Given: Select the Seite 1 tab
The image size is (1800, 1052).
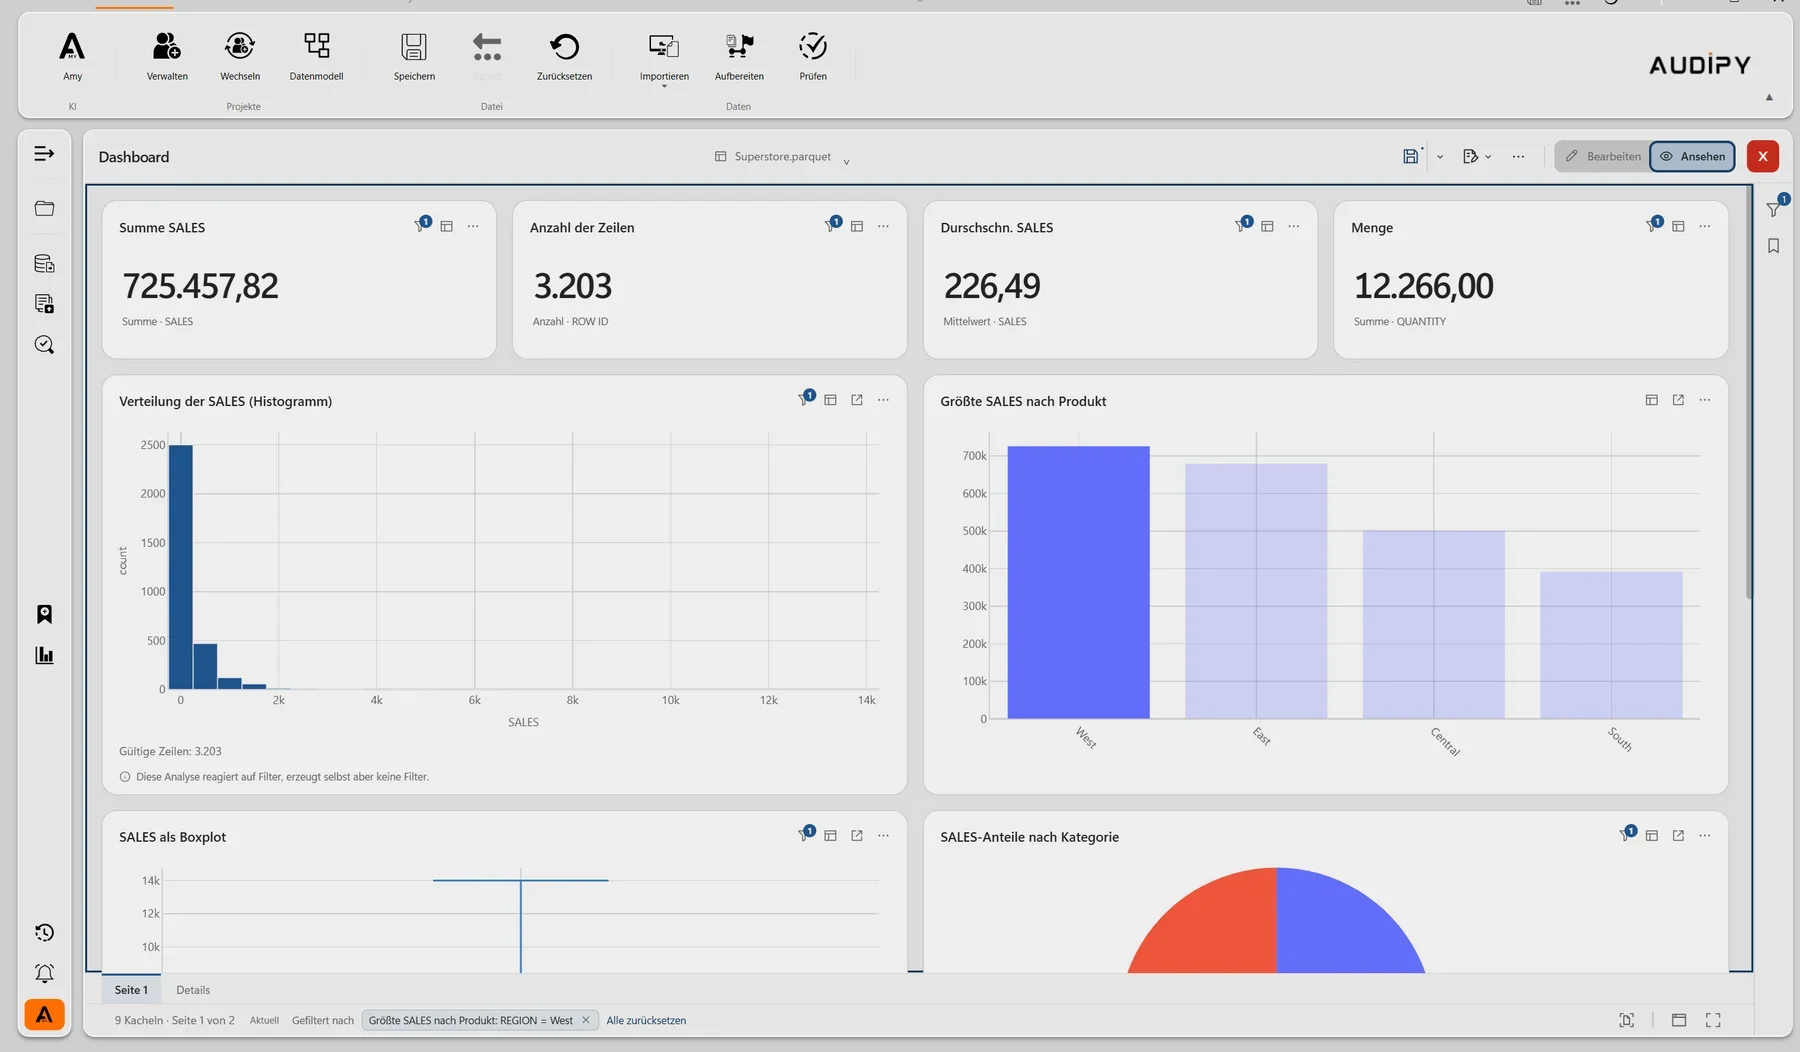Looking at the screenshot, I should [x=131, y=990].
